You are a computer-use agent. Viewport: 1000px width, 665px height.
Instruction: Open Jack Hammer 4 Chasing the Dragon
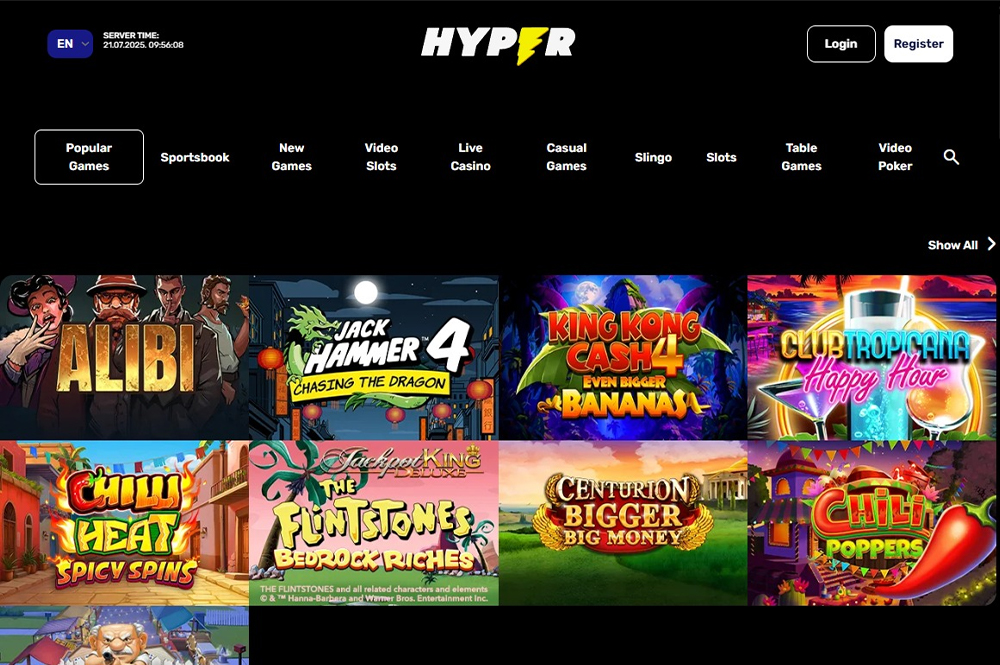373,357
